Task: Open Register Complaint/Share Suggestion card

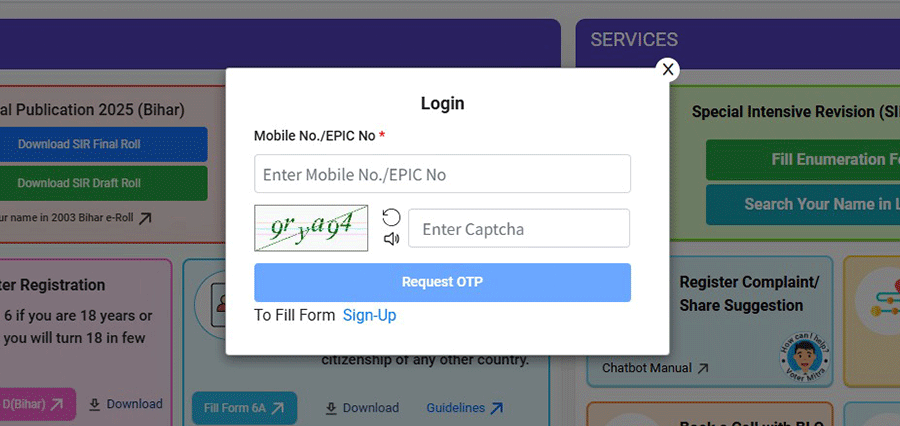Action: [740, 294]
